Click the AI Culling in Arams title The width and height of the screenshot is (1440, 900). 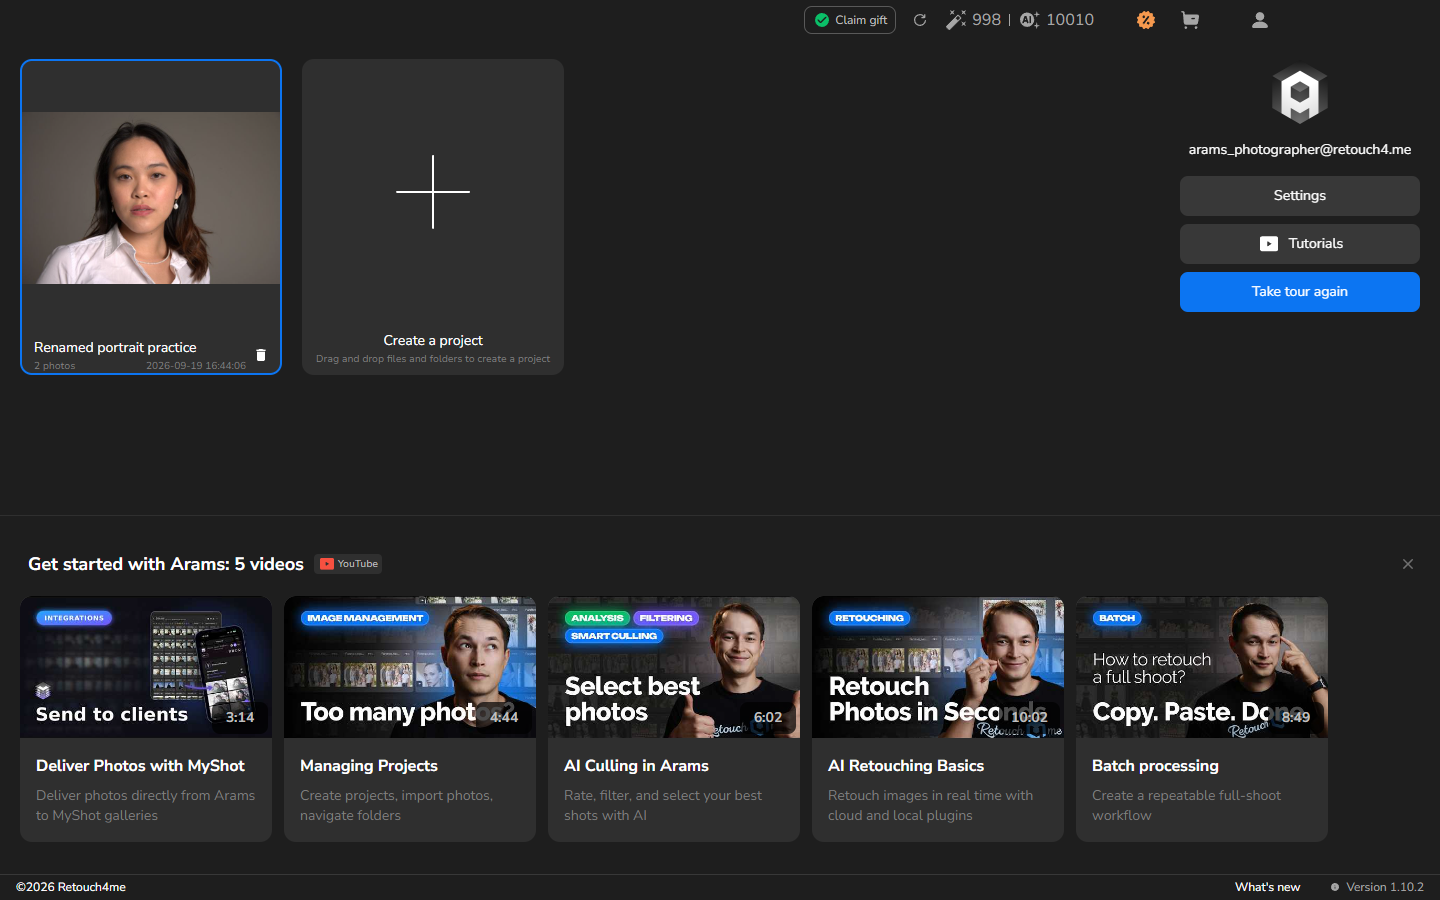636,766
